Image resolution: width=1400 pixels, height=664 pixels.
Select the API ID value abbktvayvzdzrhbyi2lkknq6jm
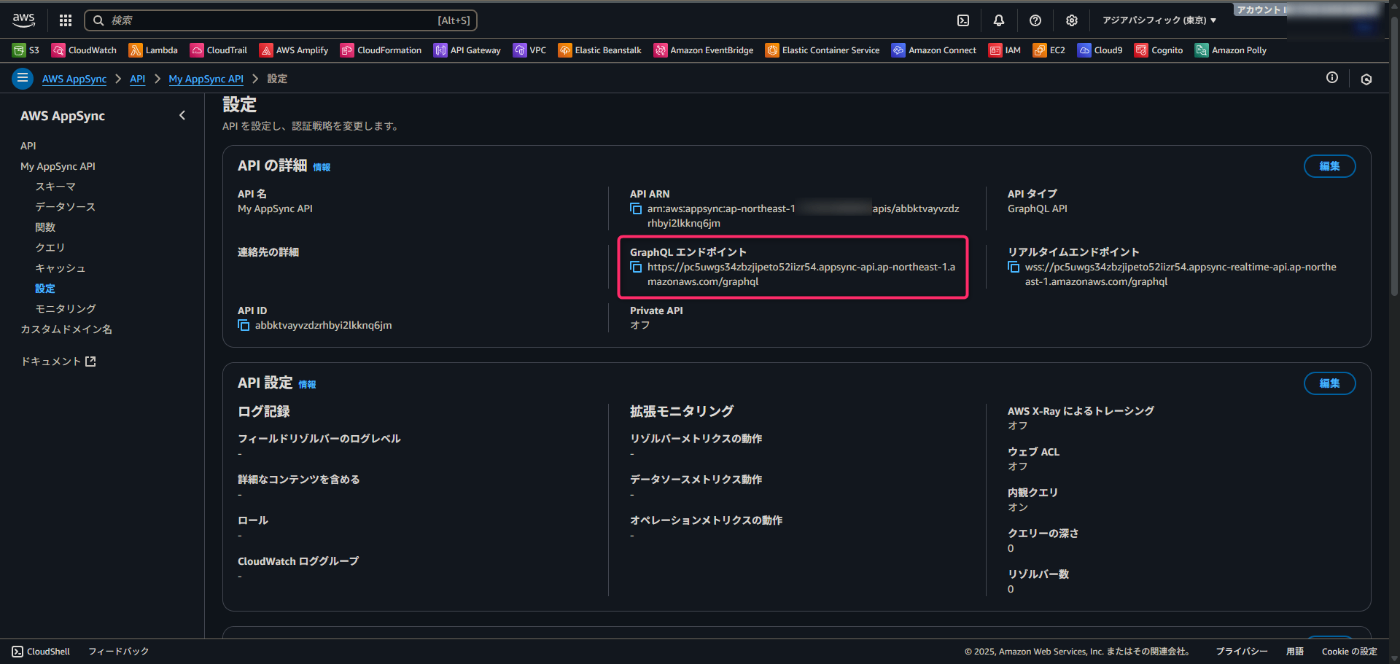323,326
